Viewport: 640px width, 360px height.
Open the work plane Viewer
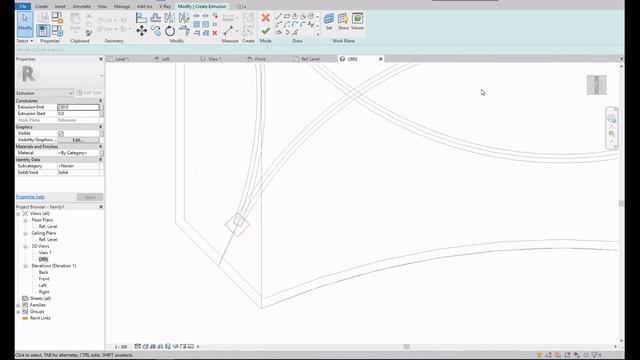357,22
